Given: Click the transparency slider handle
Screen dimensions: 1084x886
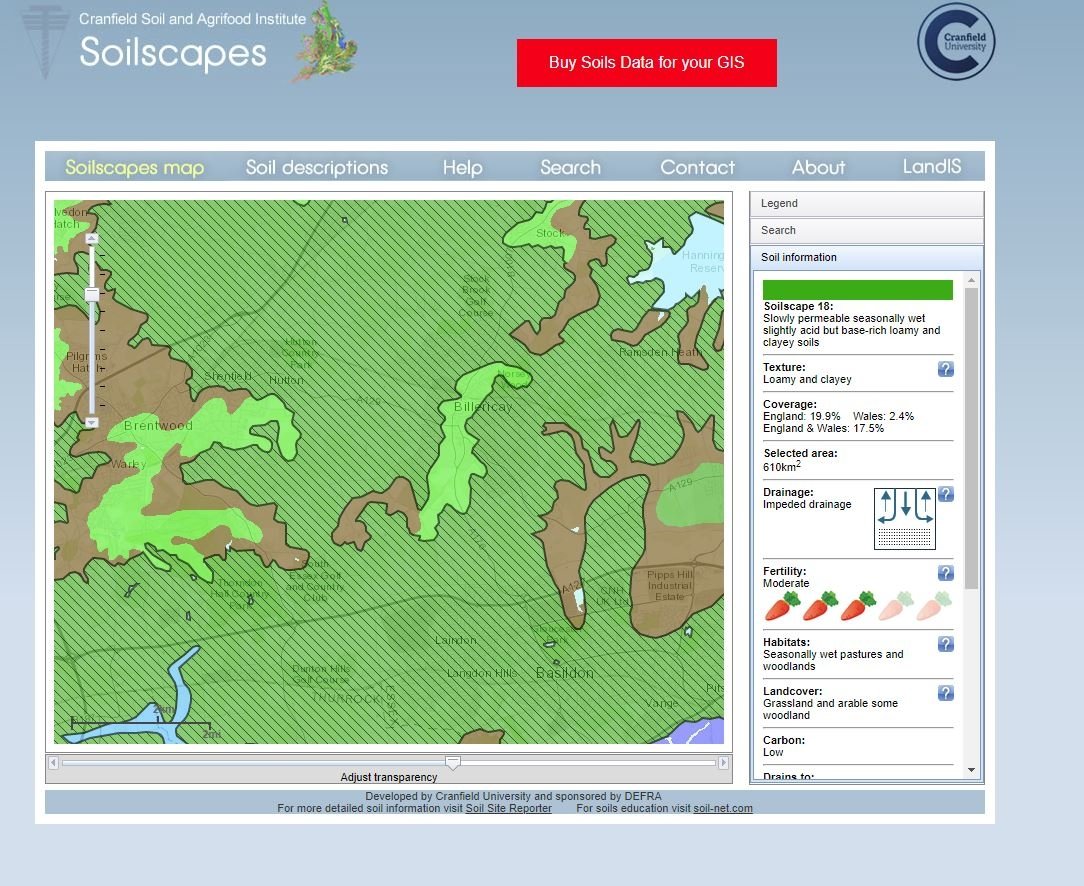Looking at the screenshot, I should [x=453, y=763].
